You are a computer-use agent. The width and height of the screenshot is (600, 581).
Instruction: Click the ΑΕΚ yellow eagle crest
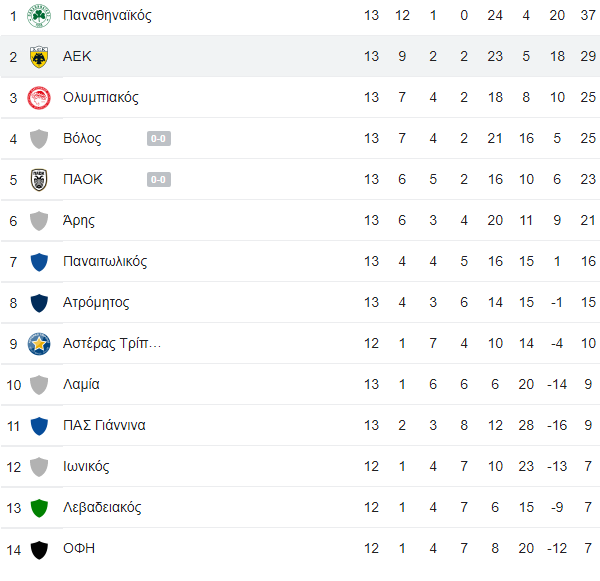[x=39, y=57]
